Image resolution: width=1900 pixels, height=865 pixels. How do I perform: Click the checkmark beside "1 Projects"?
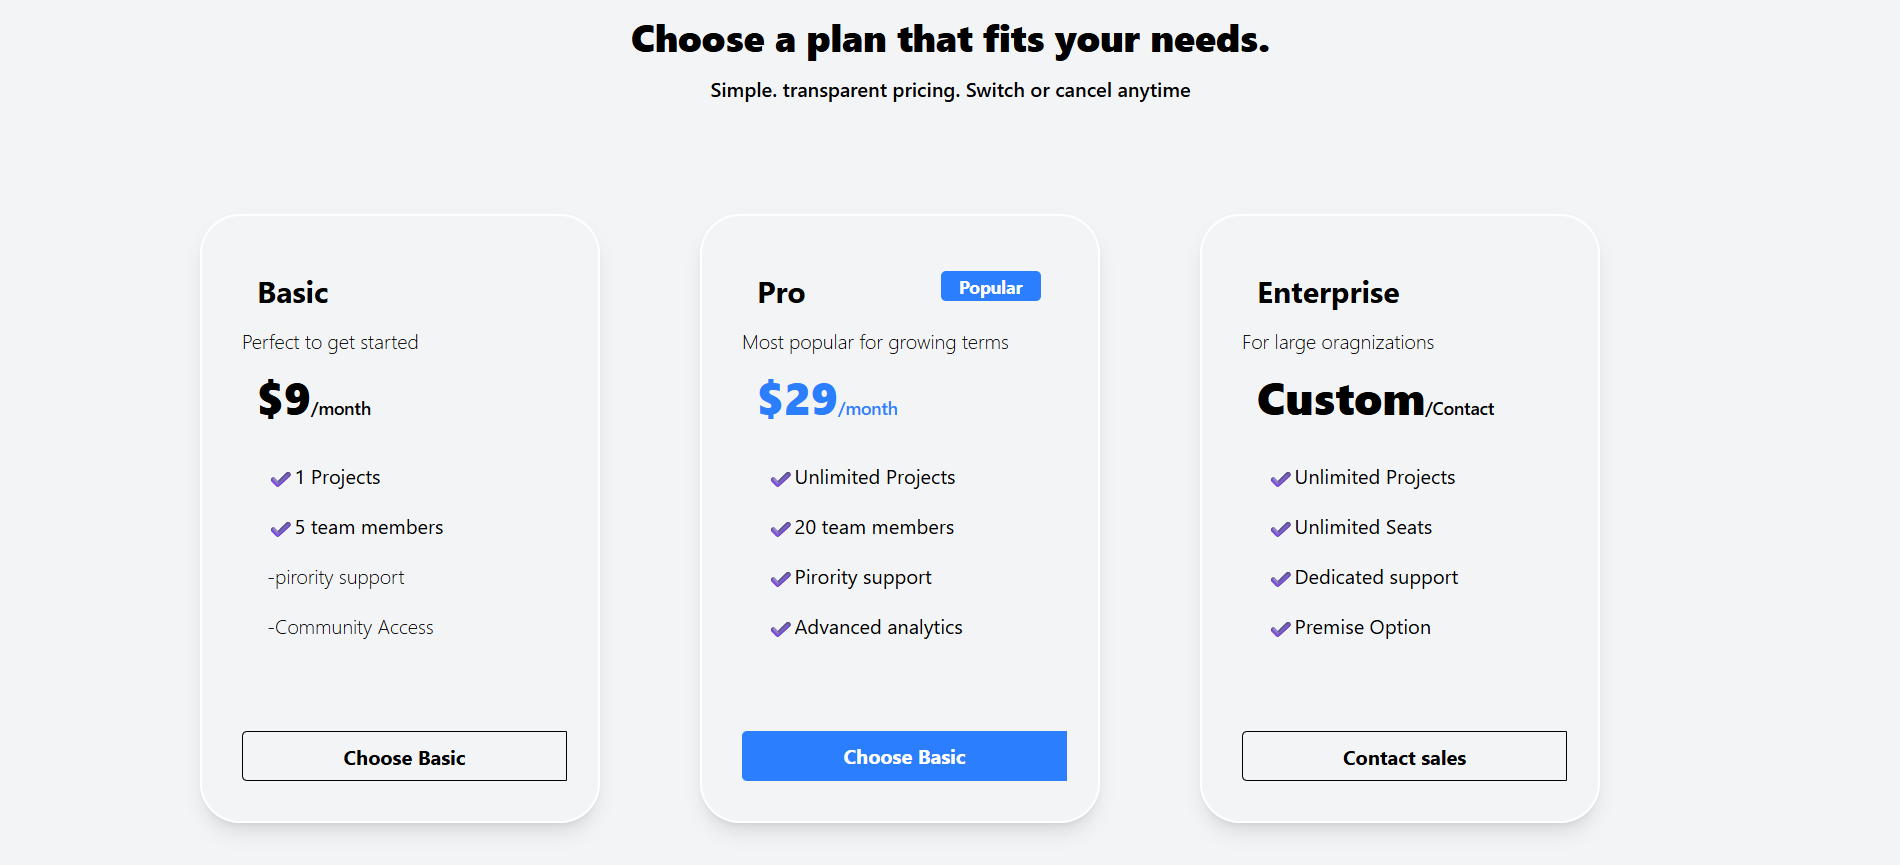tap(280, 479)
